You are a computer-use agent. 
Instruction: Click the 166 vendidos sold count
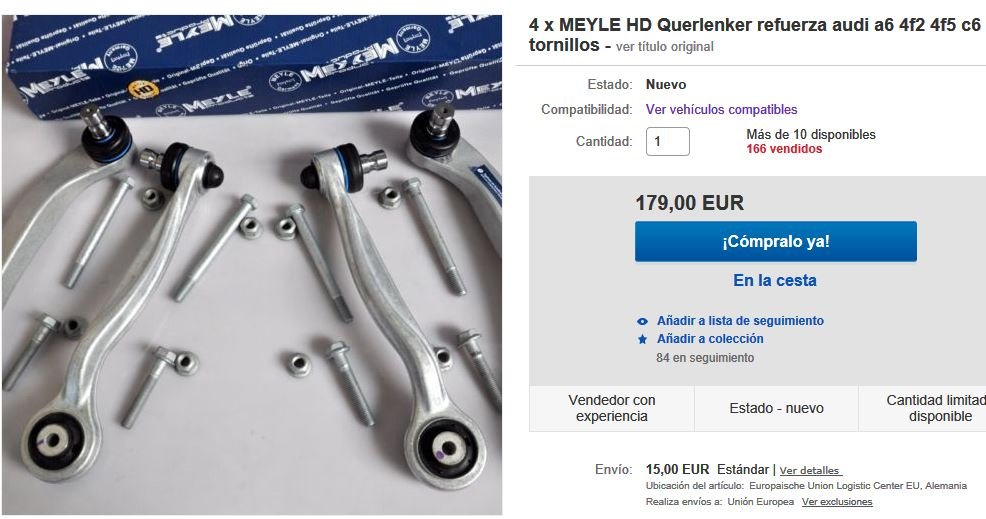[784, 149]
